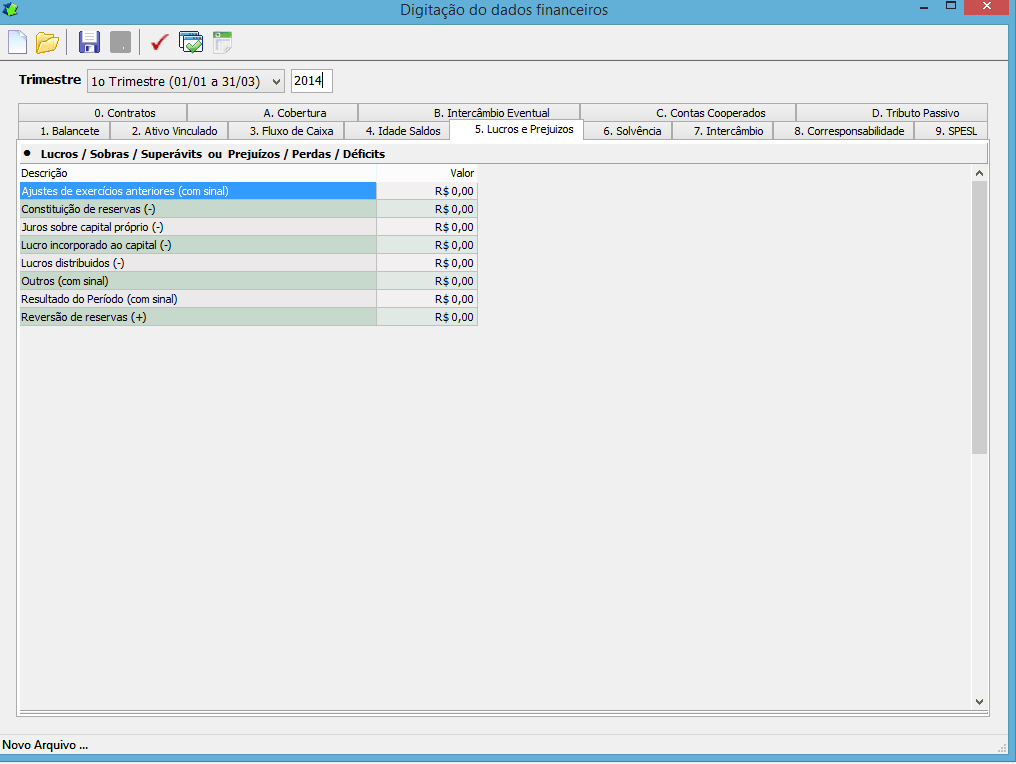
Task: Click the red checkmark validate icon
Action: coord(158,42)
